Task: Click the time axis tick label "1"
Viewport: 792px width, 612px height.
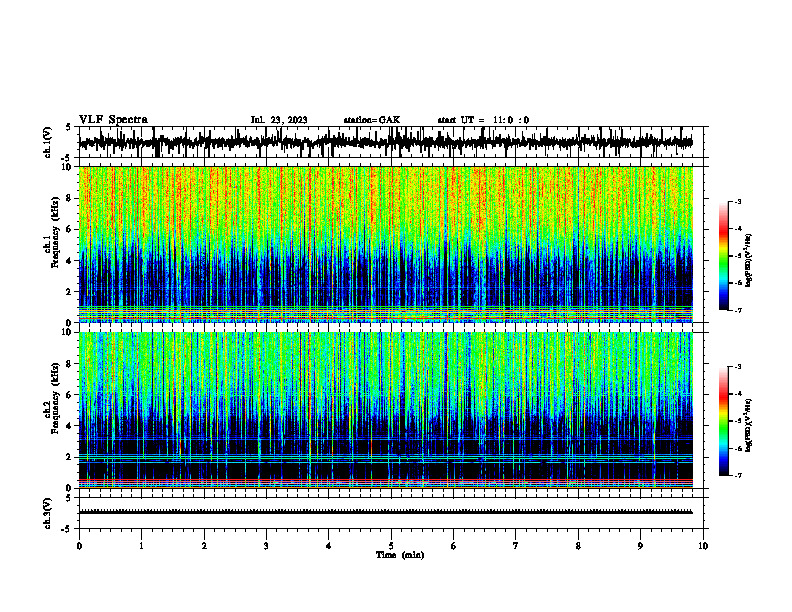Action: point(141,546)
